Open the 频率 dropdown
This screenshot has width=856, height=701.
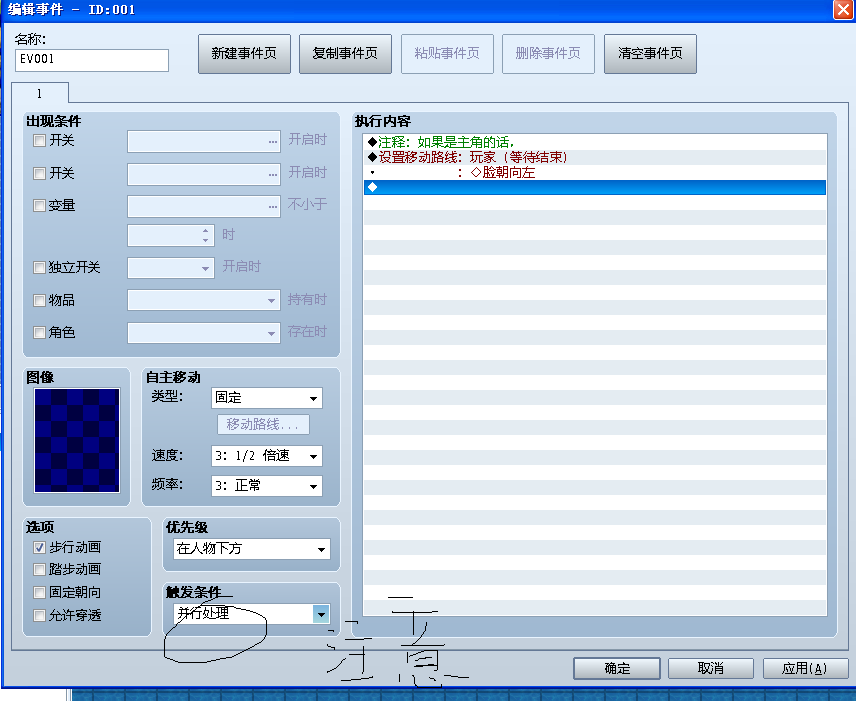[267, 486]
